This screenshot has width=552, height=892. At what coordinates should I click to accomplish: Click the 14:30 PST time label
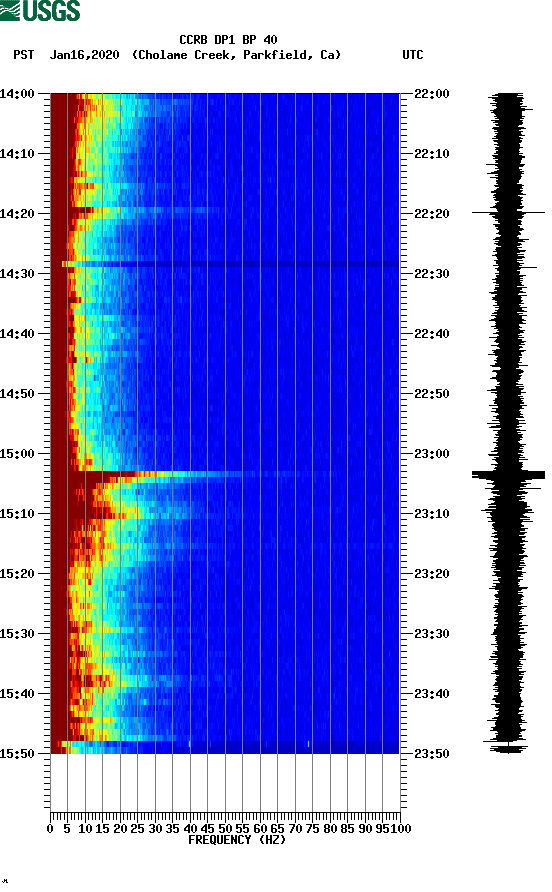tap(17, 274)
